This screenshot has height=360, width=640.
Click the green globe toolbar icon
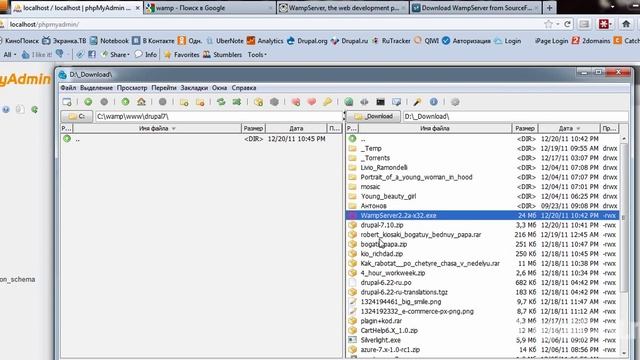(x=349, y=102)
